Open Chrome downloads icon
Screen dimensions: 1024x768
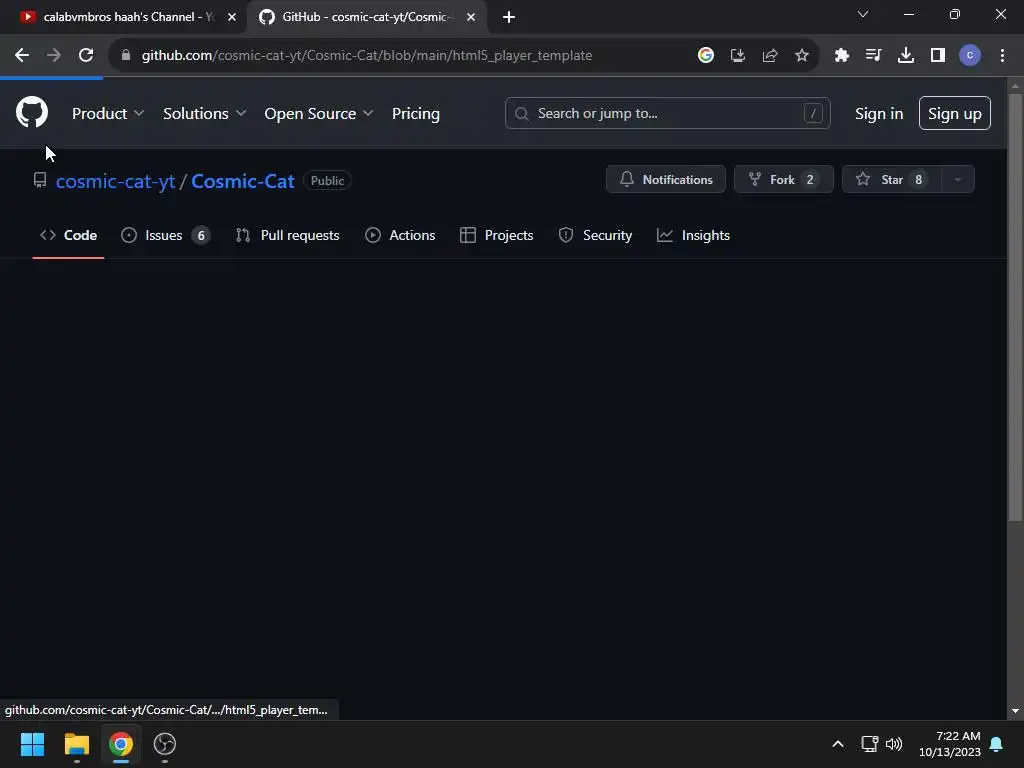click(905, 56)
